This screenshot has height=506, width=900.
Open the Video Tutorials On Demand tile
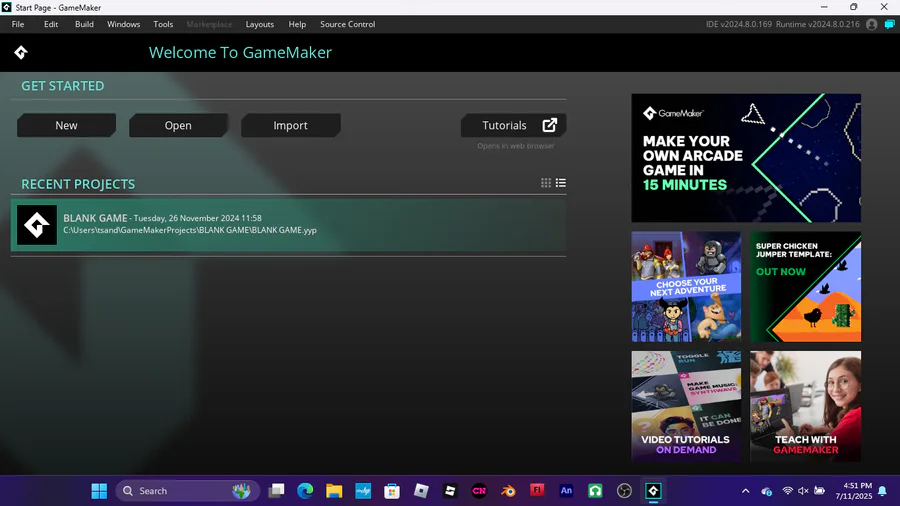686,406
